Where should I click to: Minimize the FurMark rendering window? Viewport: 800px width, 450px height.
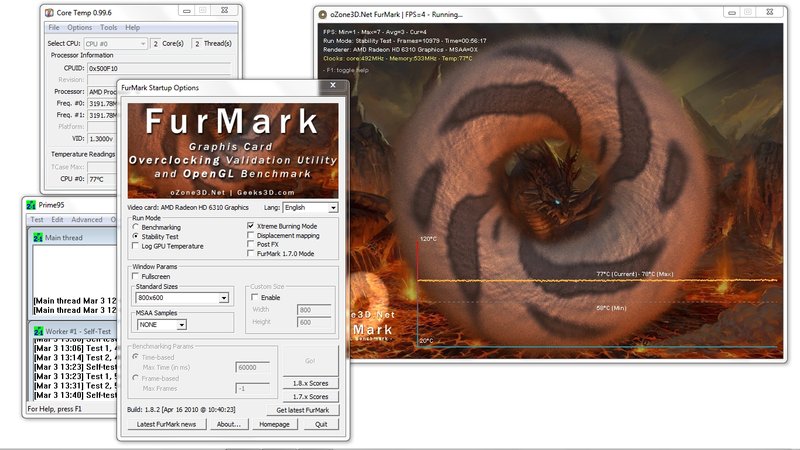[x=732, y=12]
